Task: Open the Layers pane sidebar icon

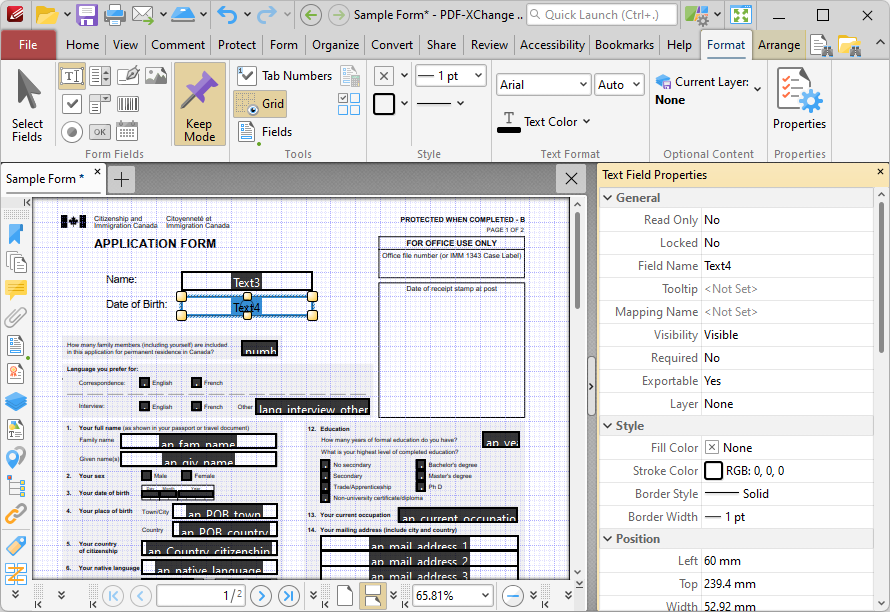Action: tap(16, 401)
